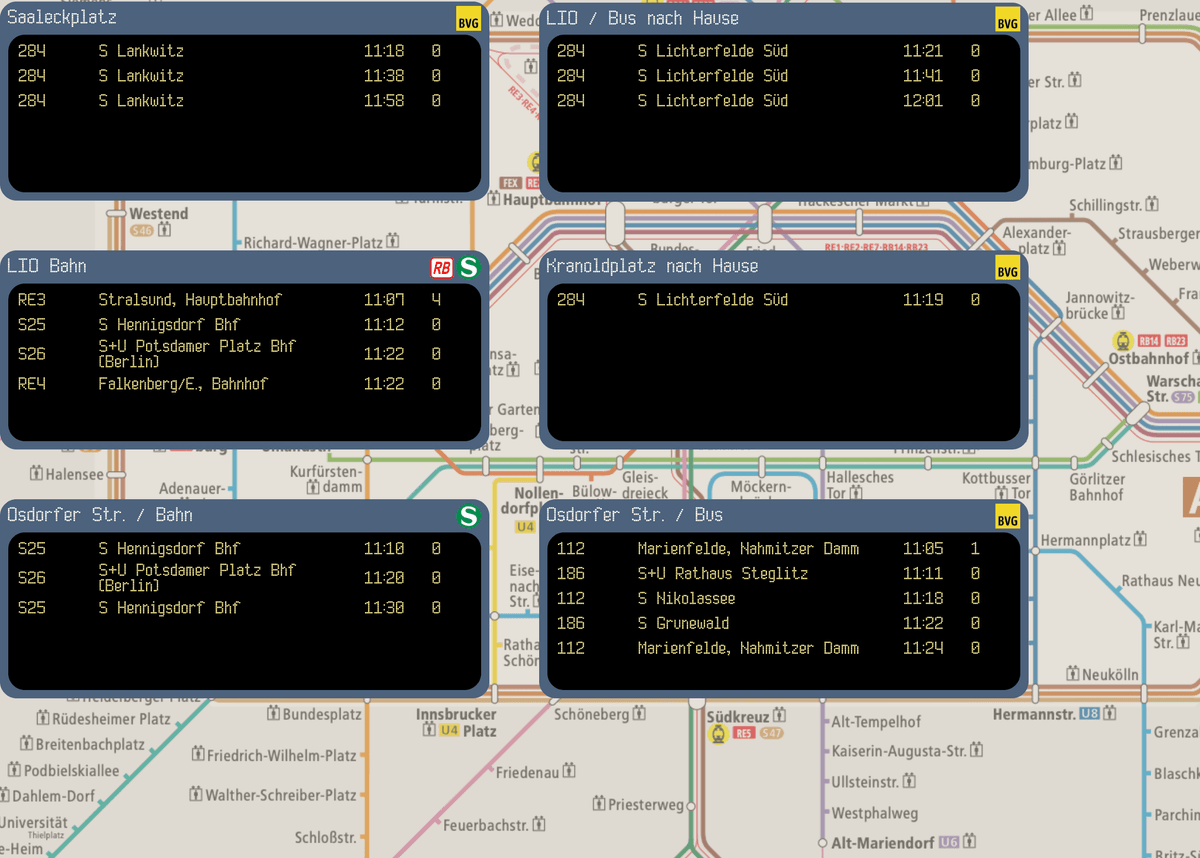Select the 11:58 S Lankwitz departure row
Viewport: 1200px width, 858px height.
click(x=244, y=101)
